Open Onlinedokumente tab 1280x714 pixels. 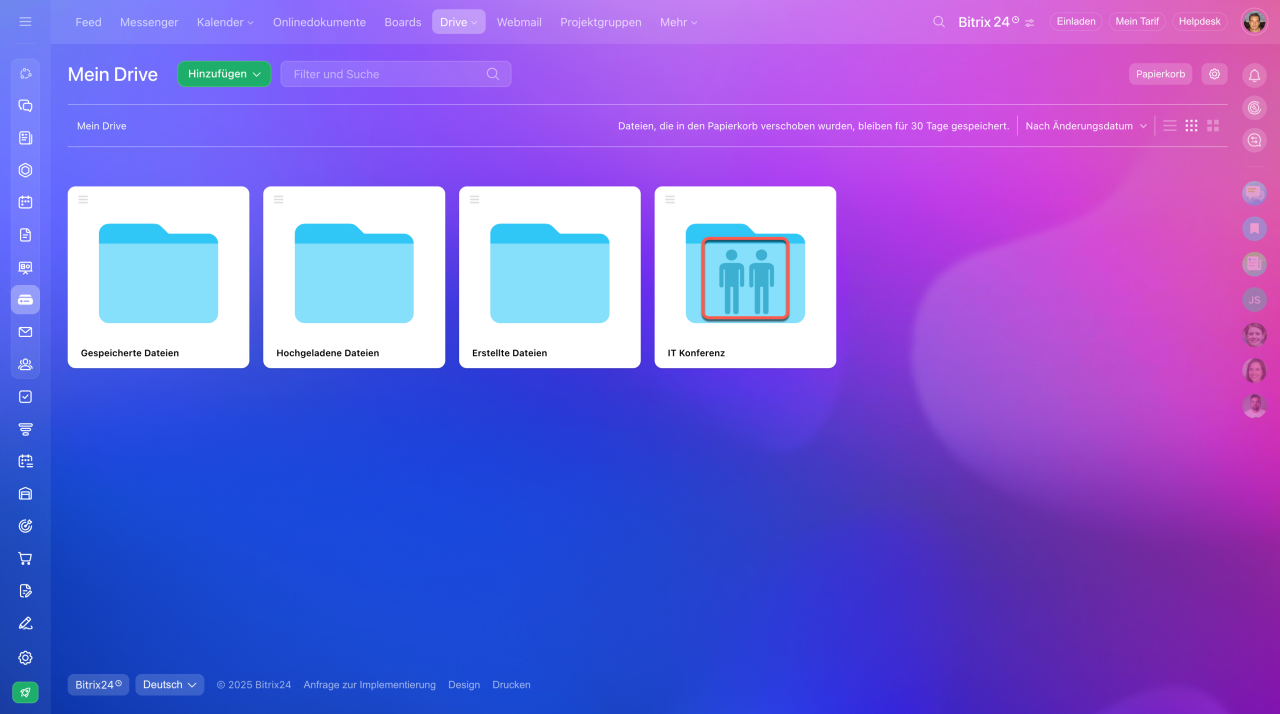tap(320, 22)
